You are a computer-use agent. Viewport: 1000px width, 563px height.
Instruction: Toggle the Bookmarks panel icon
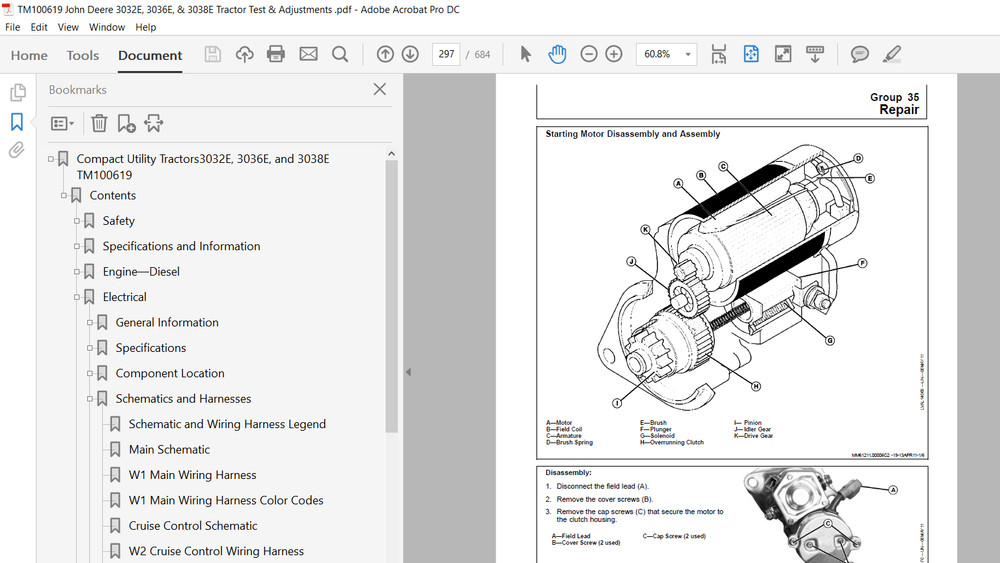pyautogui.click(x=17, y=121)
